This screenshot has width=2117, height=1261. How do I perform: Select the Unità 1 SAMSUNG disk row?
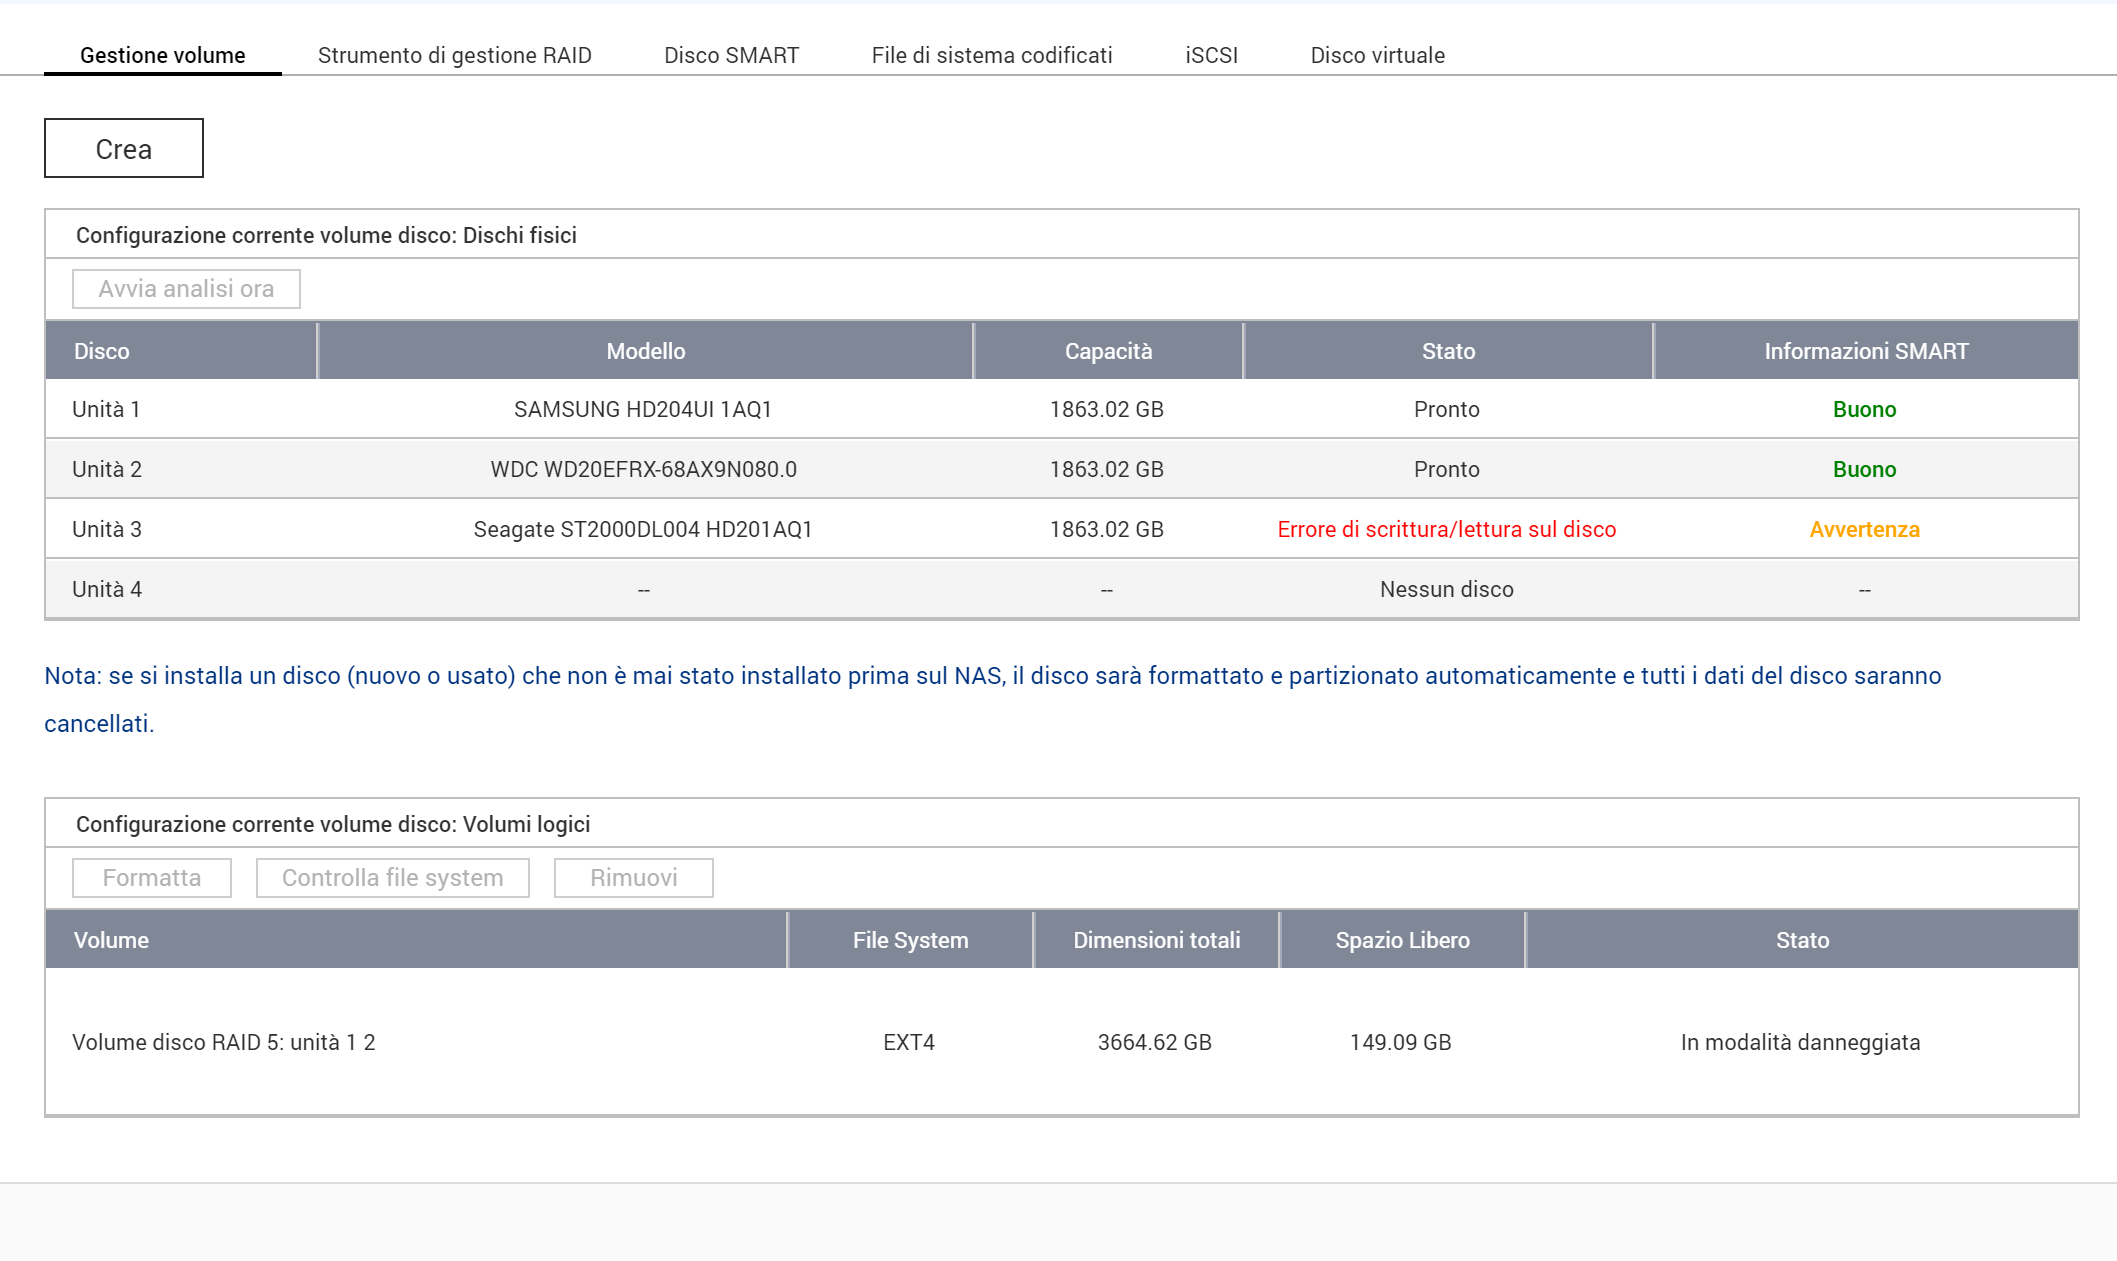click(642, 409)
